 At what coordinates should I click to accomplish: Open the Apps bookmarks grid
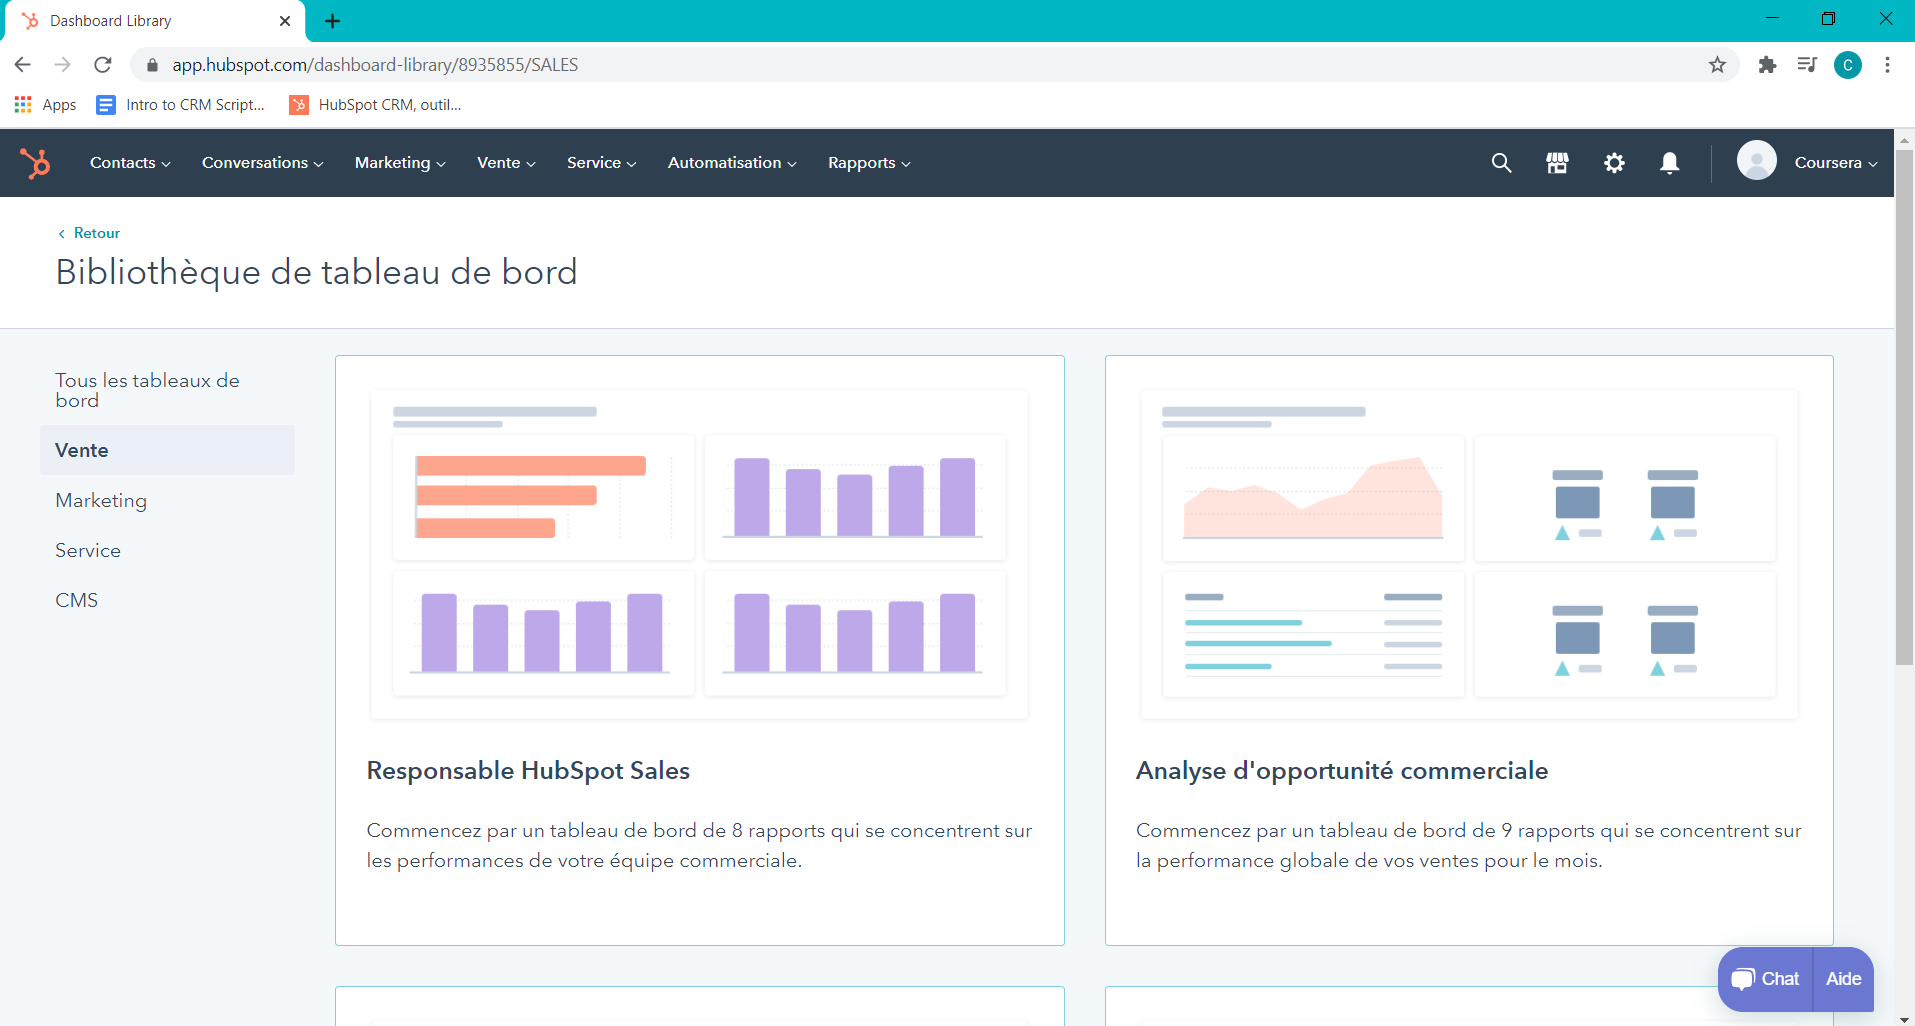click(45, 104)
